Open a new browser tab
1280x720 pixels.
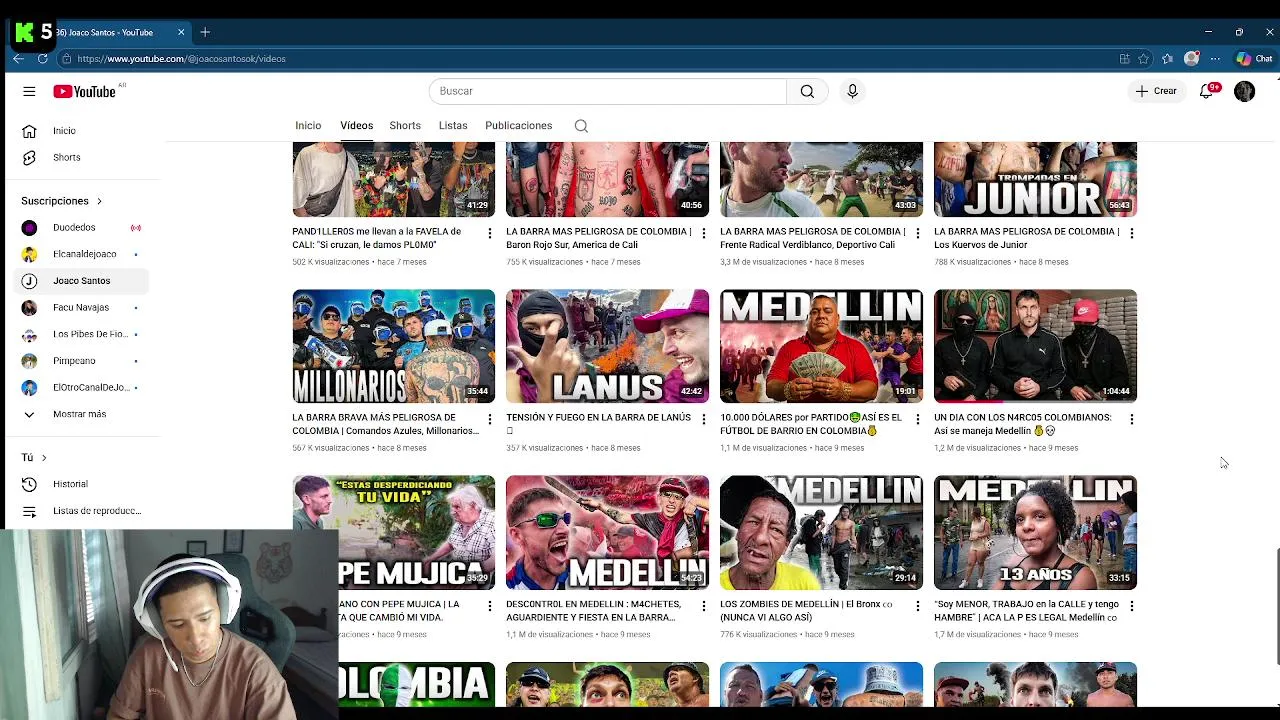tap(205, 32)
